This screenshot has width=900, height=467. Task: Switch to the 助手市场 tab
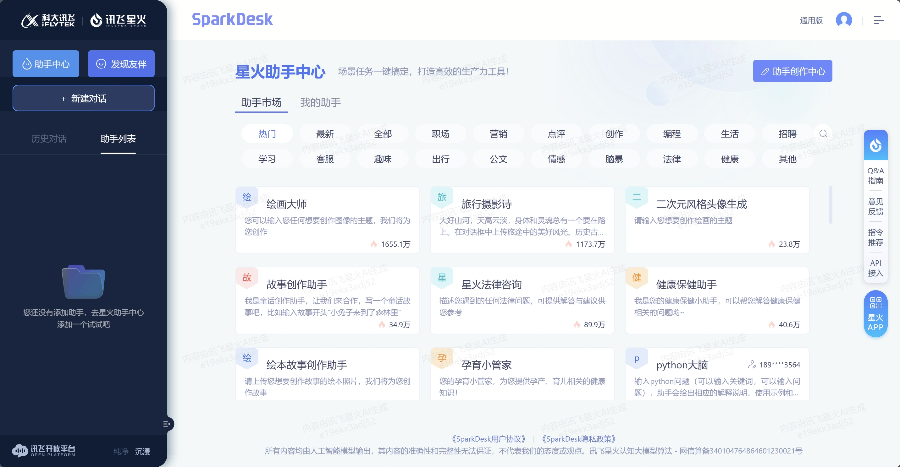point(261,103)
